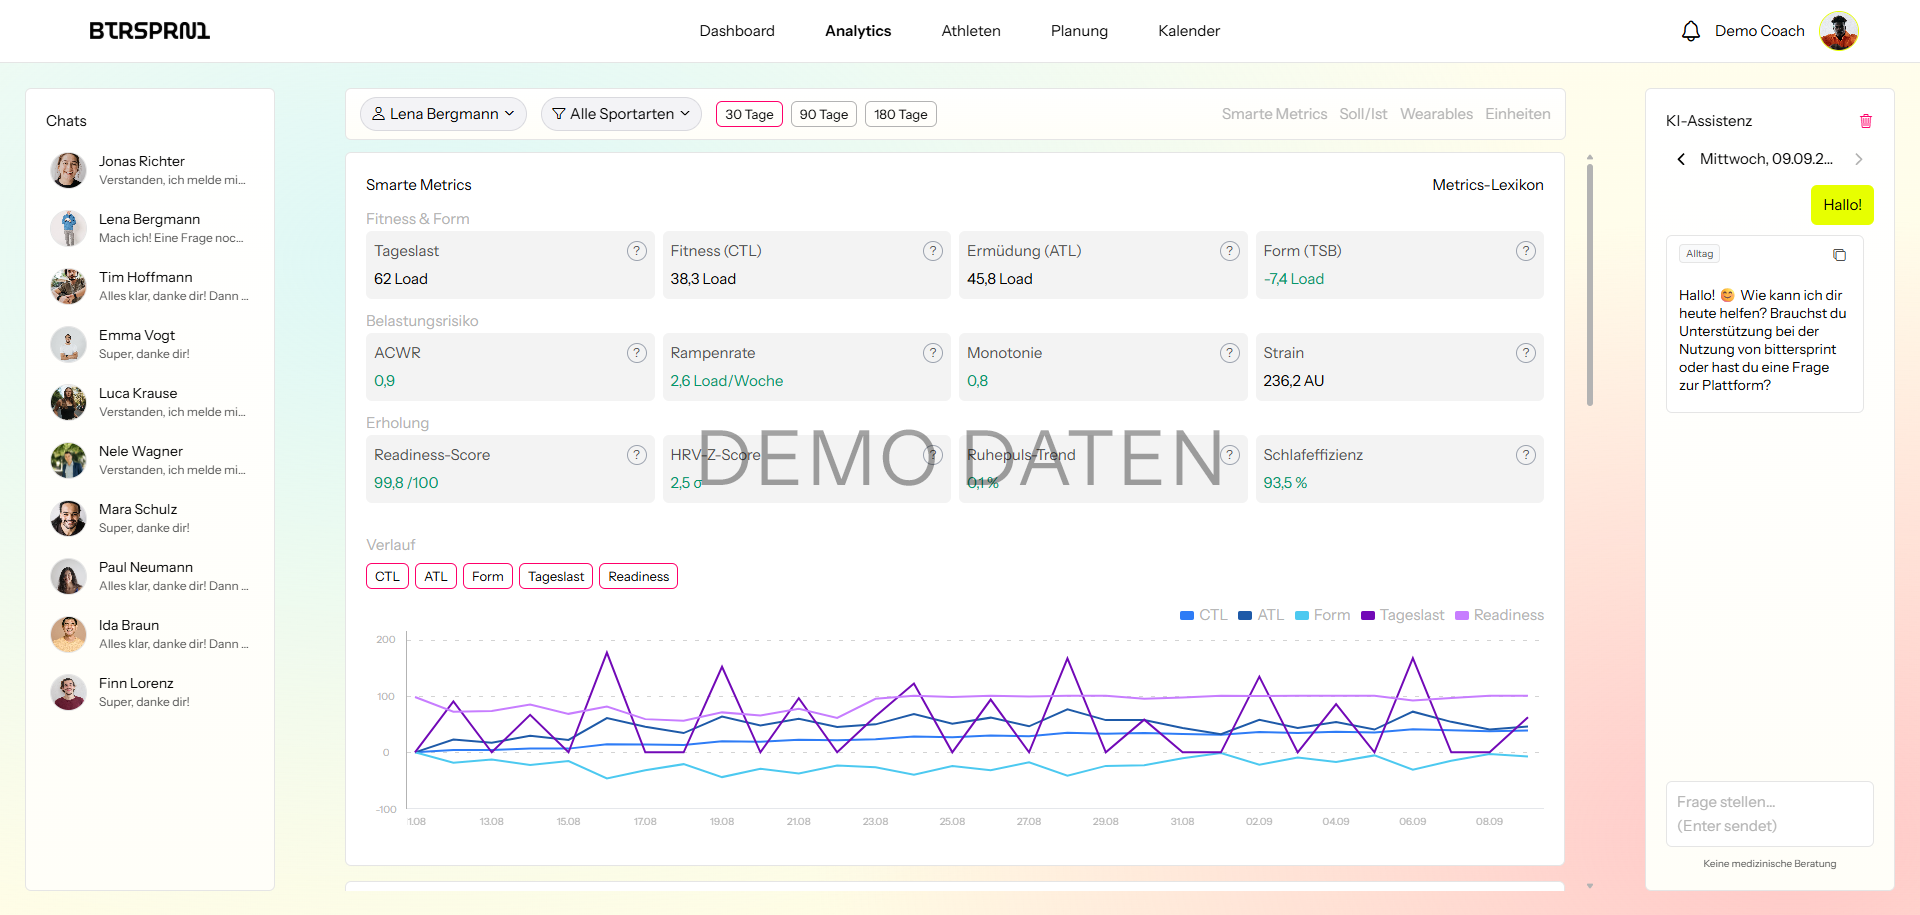Go to next day in KI-Assistenz
This screenshot has width=1920, height=915.
tap(1859, 159)
